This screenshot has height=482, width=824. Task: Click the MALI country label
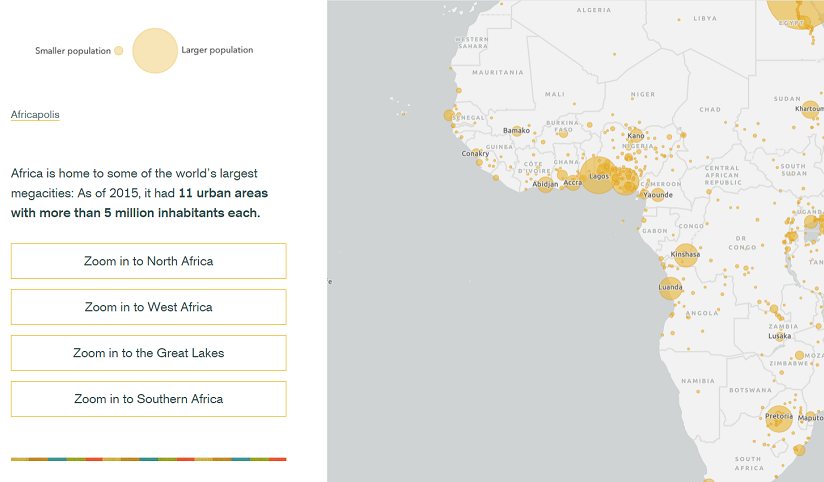(x=554, y=94)
